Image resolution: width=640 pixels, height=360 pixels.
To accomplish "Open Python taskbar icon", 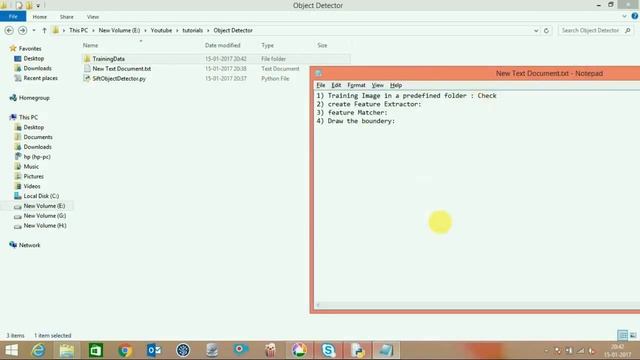I will [x=357, y=350].
